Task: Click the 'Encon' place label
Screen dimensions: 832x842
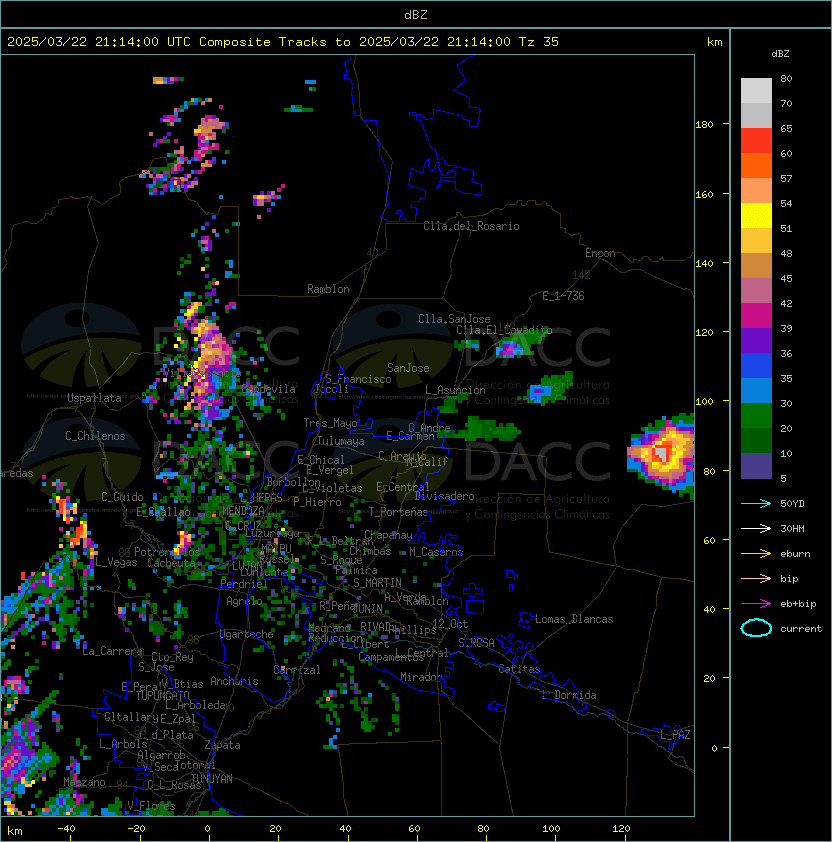Action: (600, 253)
